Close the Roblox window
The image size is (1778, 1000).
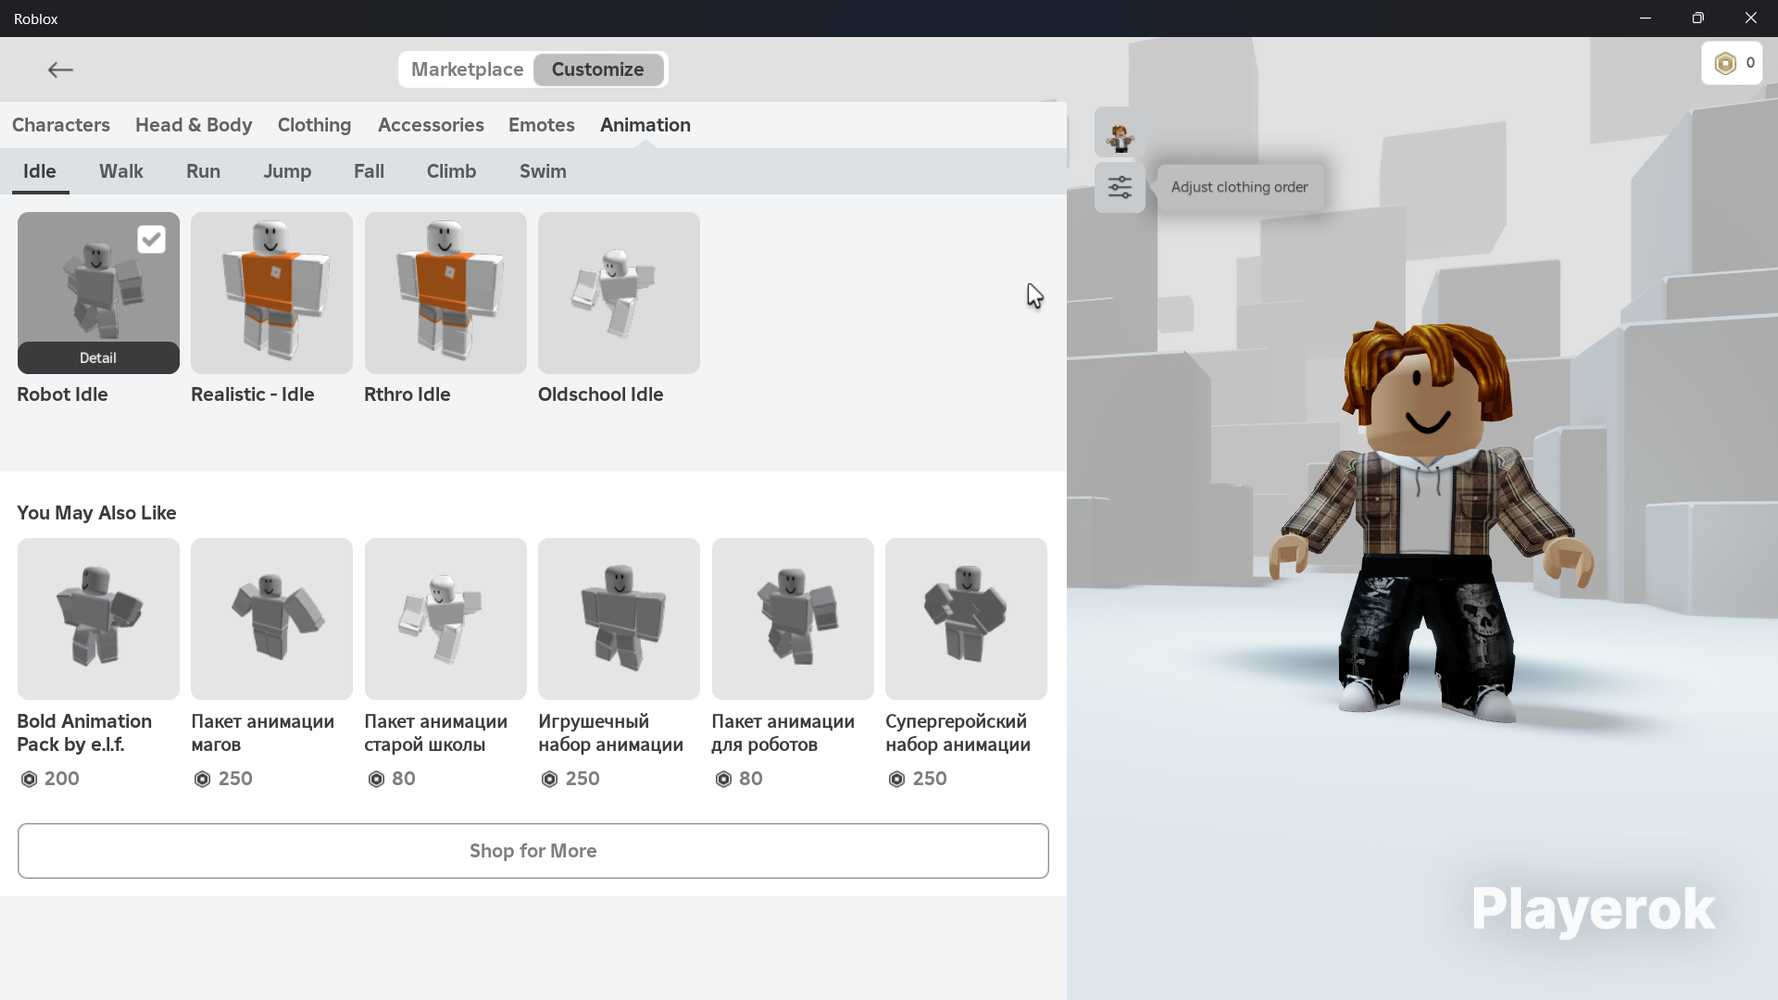point(1751,18)
